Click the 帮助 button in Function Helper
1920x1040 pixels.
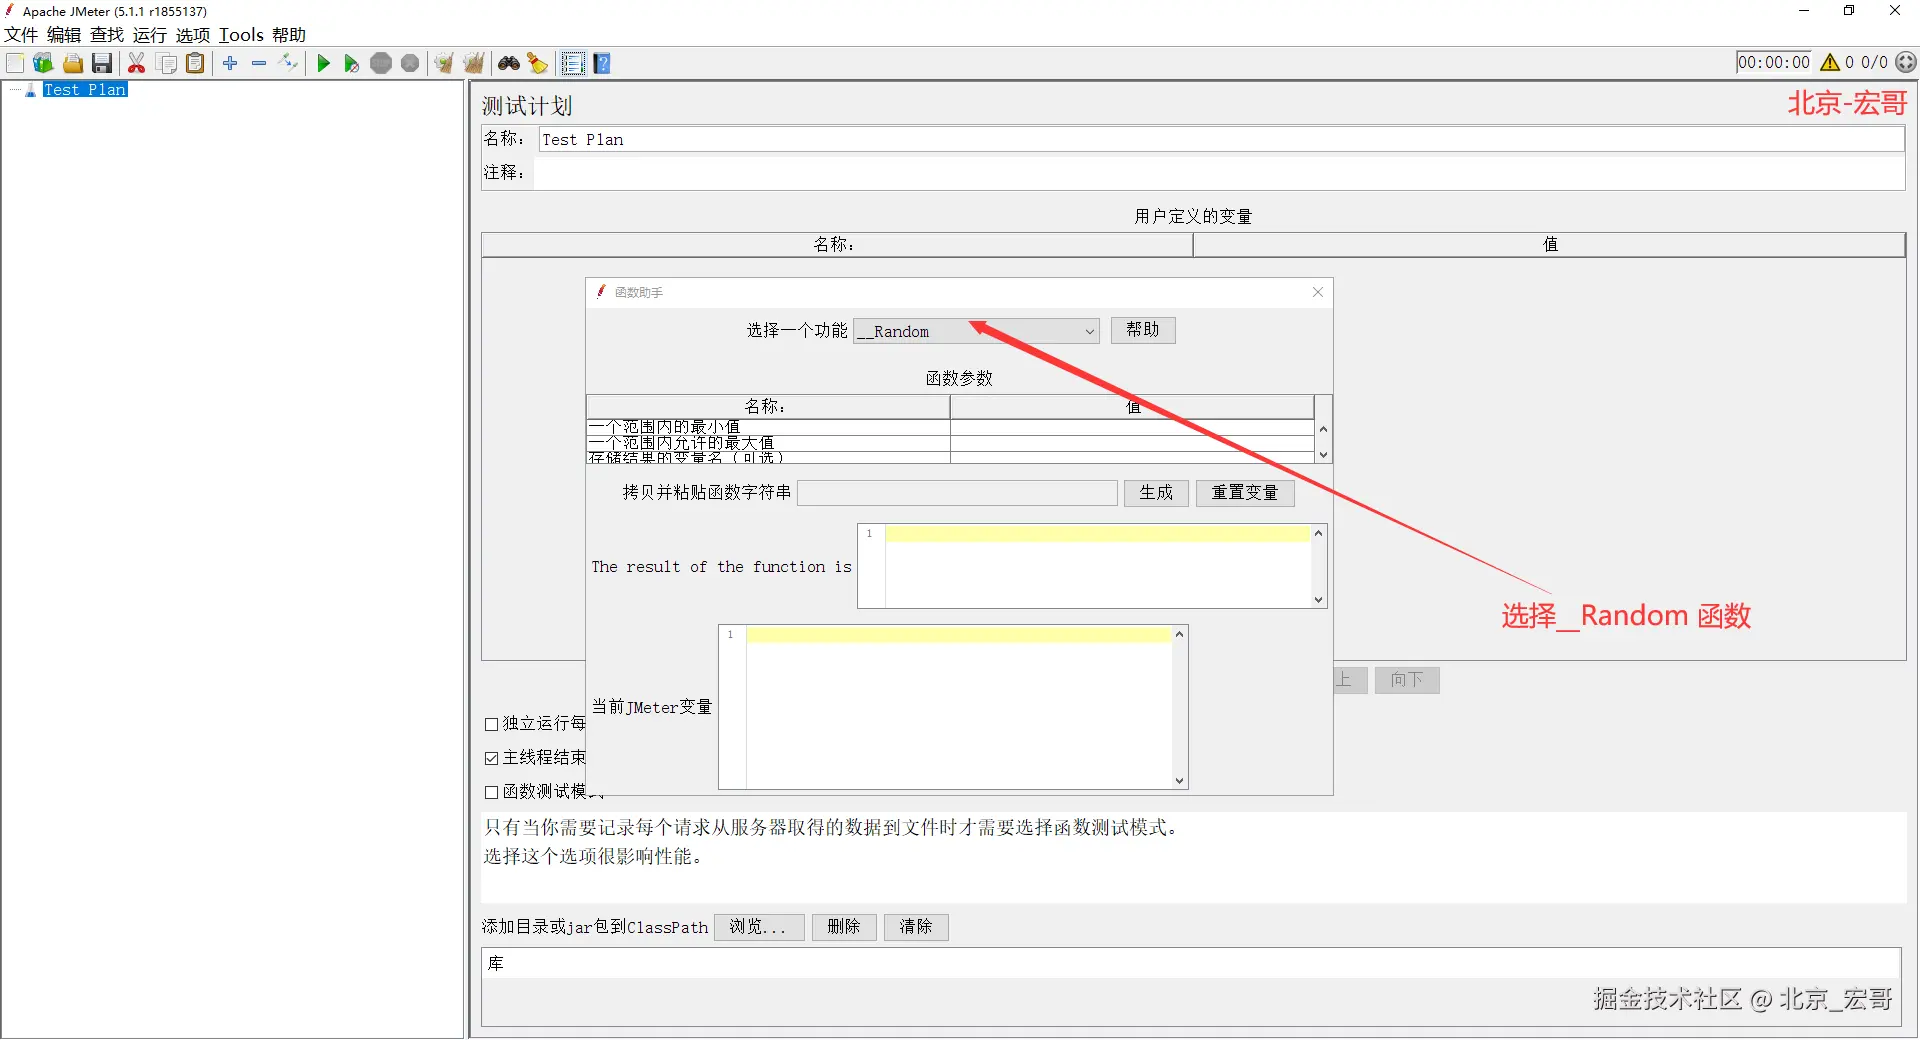[x=1143, y=330]
